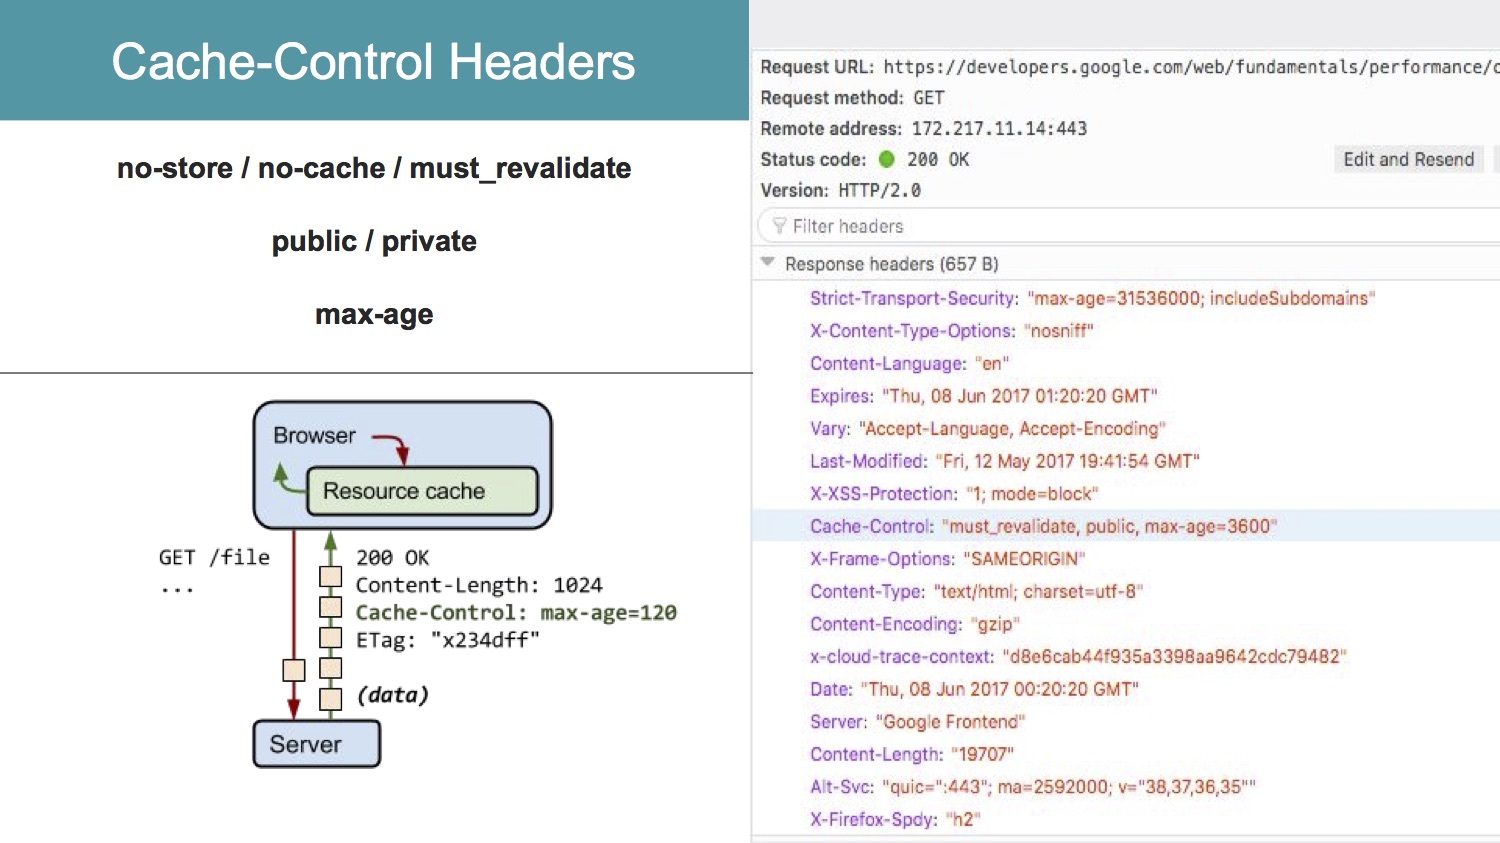Viewport: 1500px width, 843px height.
Task: Collapse the Response headers section
Action: coord(768,263)
